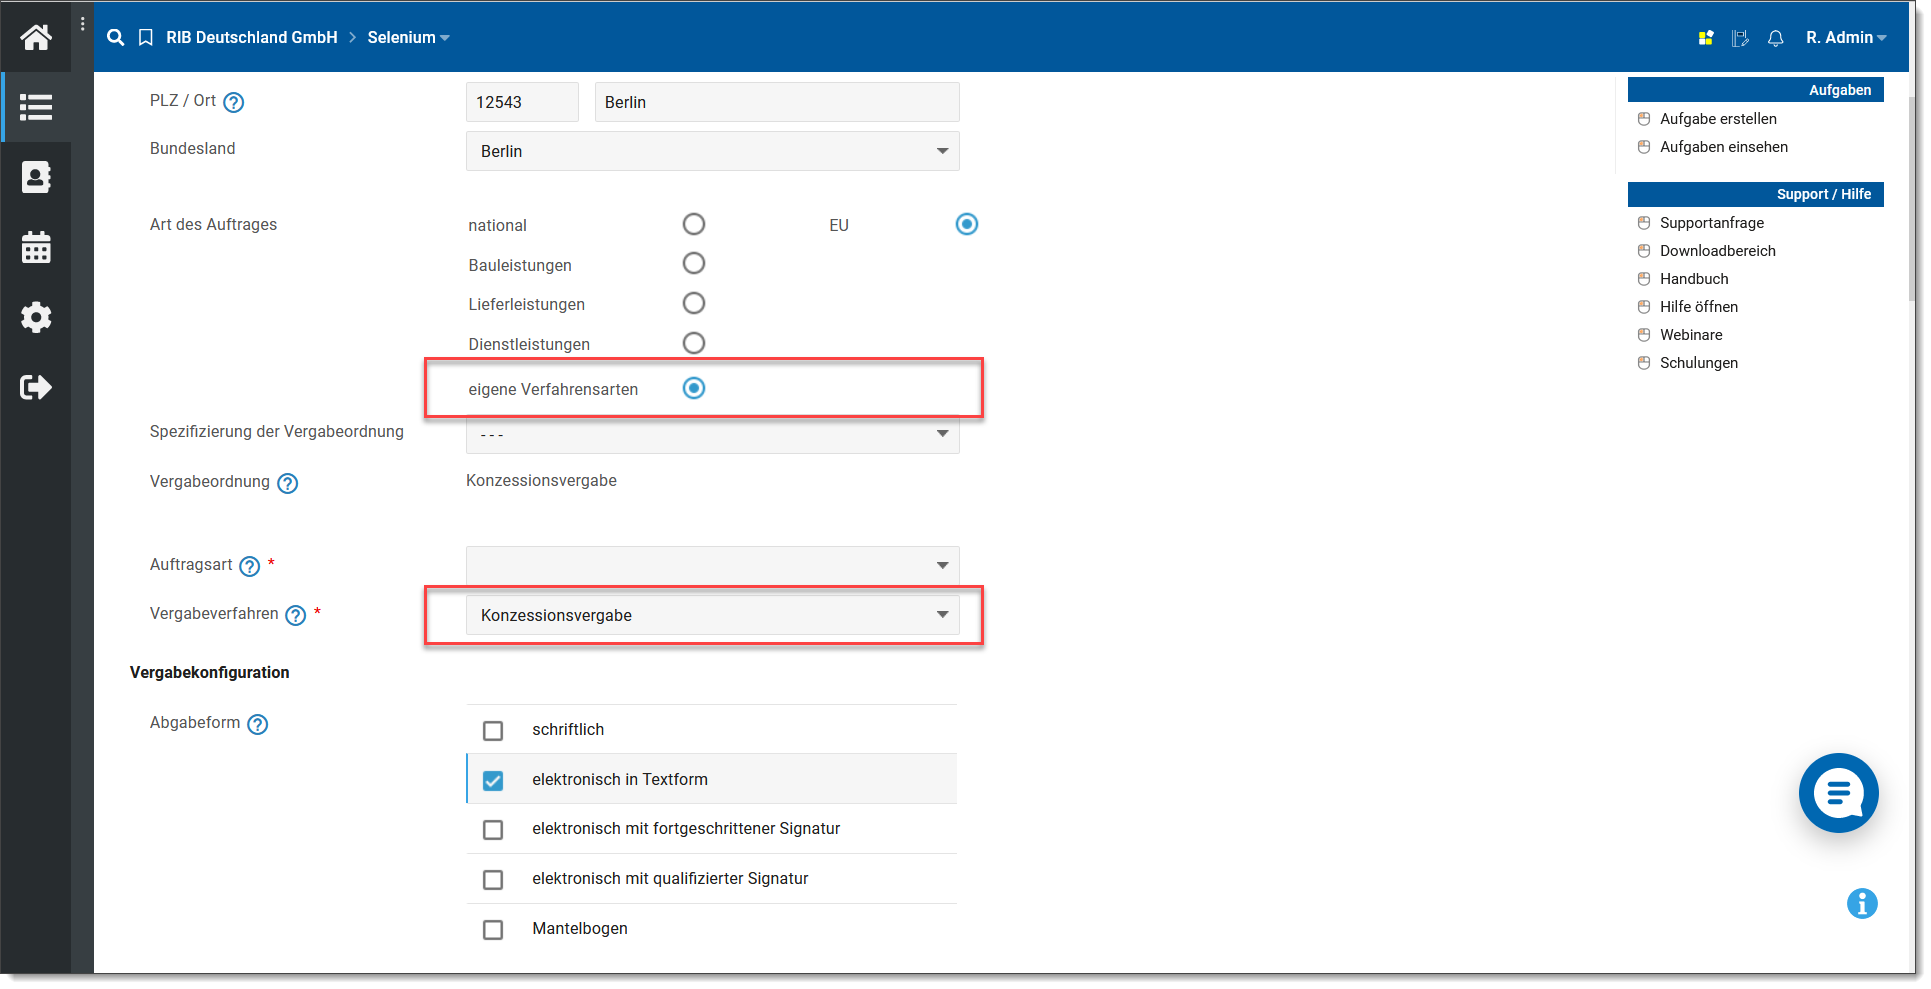
Task: Open the chat bubble widget
Action: point(1838,793)
